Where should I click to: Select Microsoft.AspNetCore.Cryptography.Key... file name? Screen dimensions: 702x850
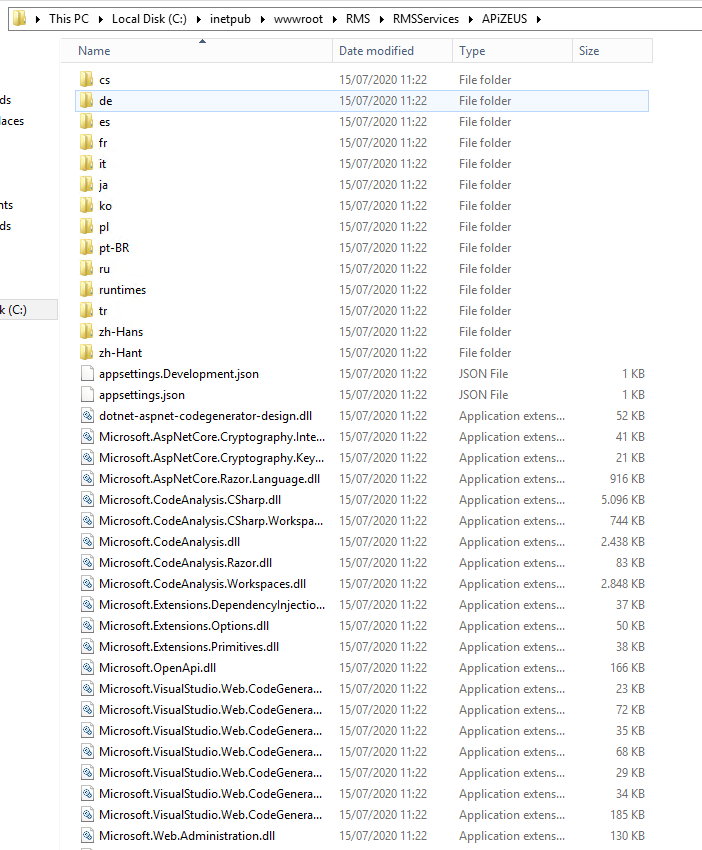(211, 458)
